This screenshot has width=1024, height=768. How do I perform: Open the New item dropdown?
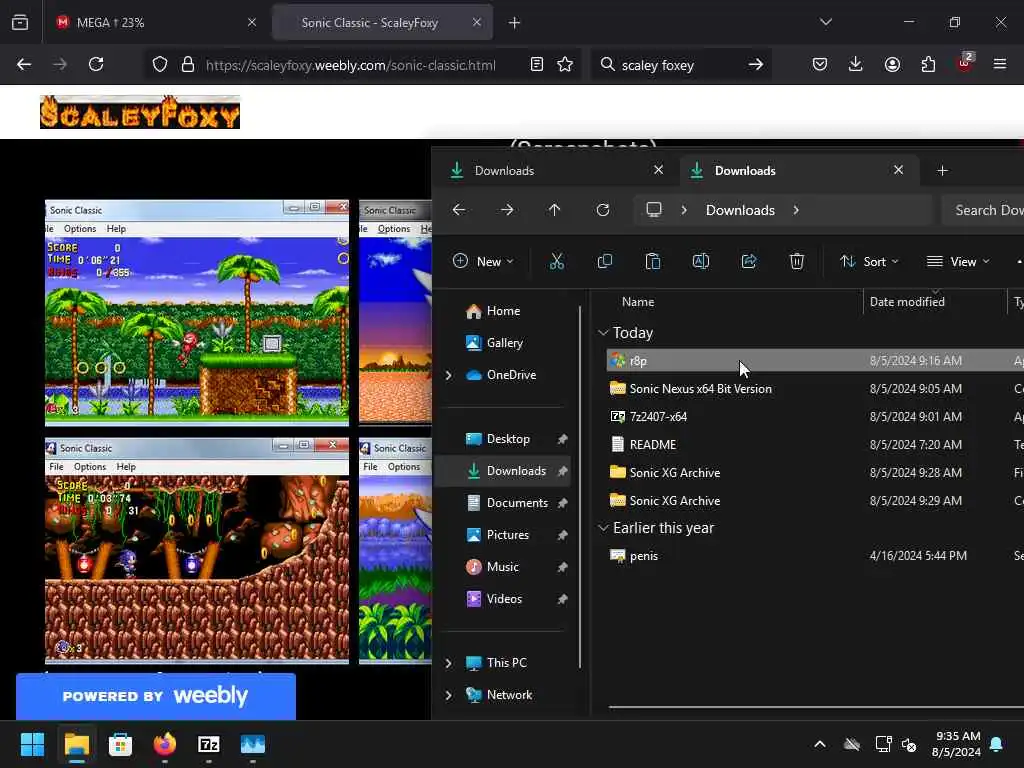click(x=483, y=261)
